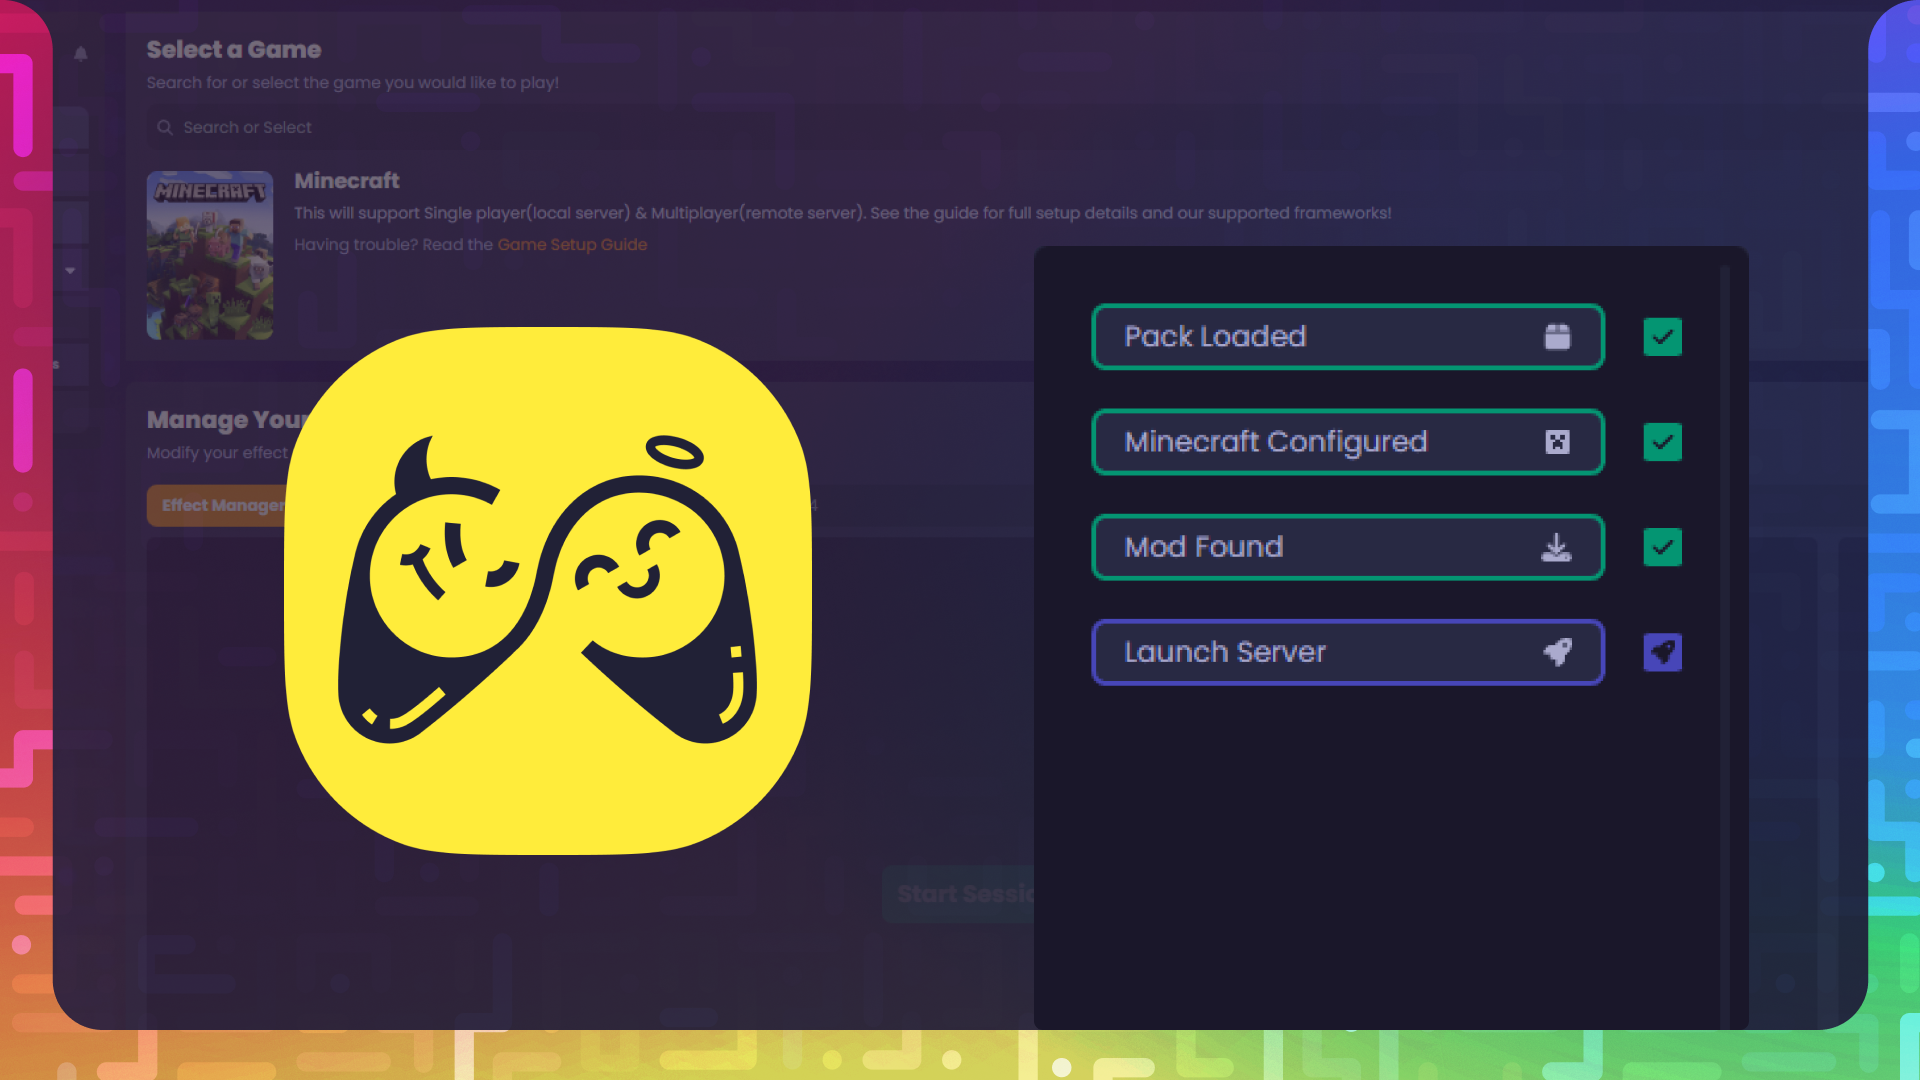Viewport: 1920px width, 1080px height.
Task: Click the Mod Found download icon
Action: click(x=1556, y=547)
